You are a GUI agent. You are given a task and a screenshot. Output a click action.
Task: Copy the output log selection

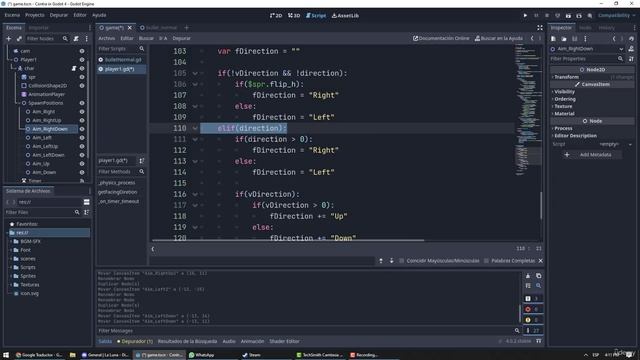click(538, 276)
